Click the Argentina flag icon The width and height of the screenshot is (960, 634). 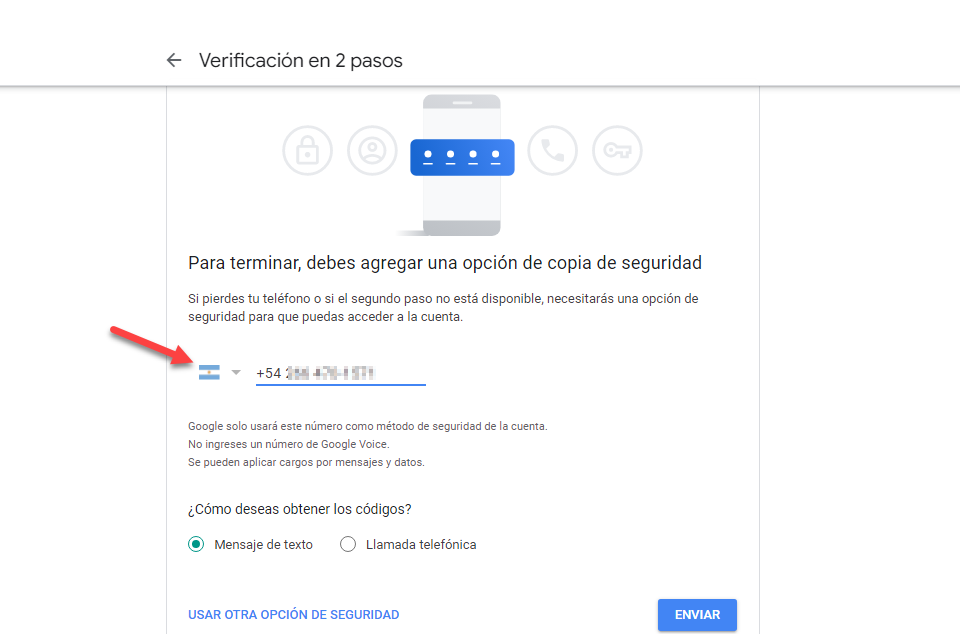[x=209, y=373]
